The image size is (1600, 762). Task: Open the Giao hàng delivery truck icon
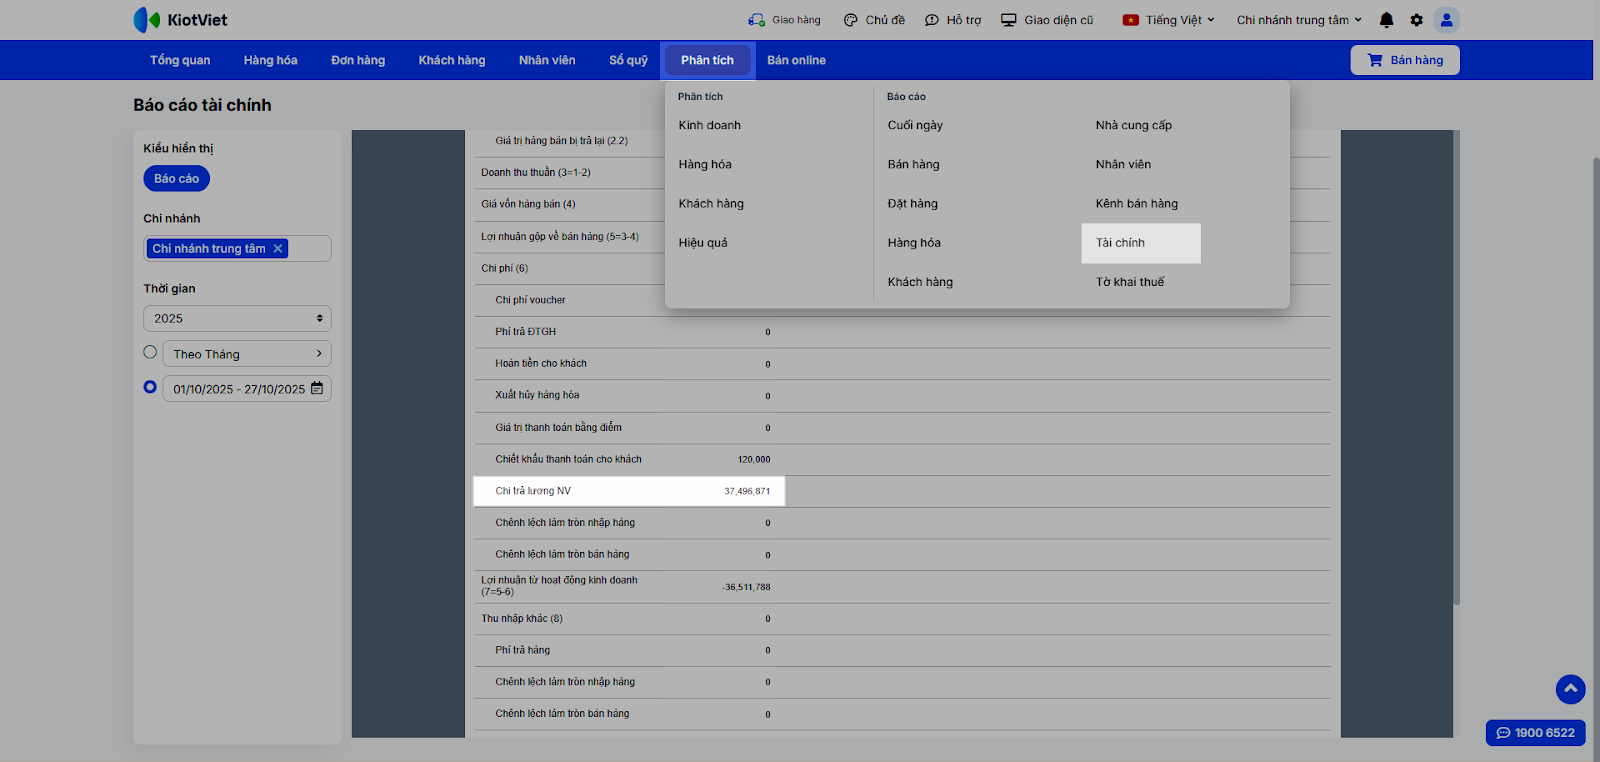[756, 20]
